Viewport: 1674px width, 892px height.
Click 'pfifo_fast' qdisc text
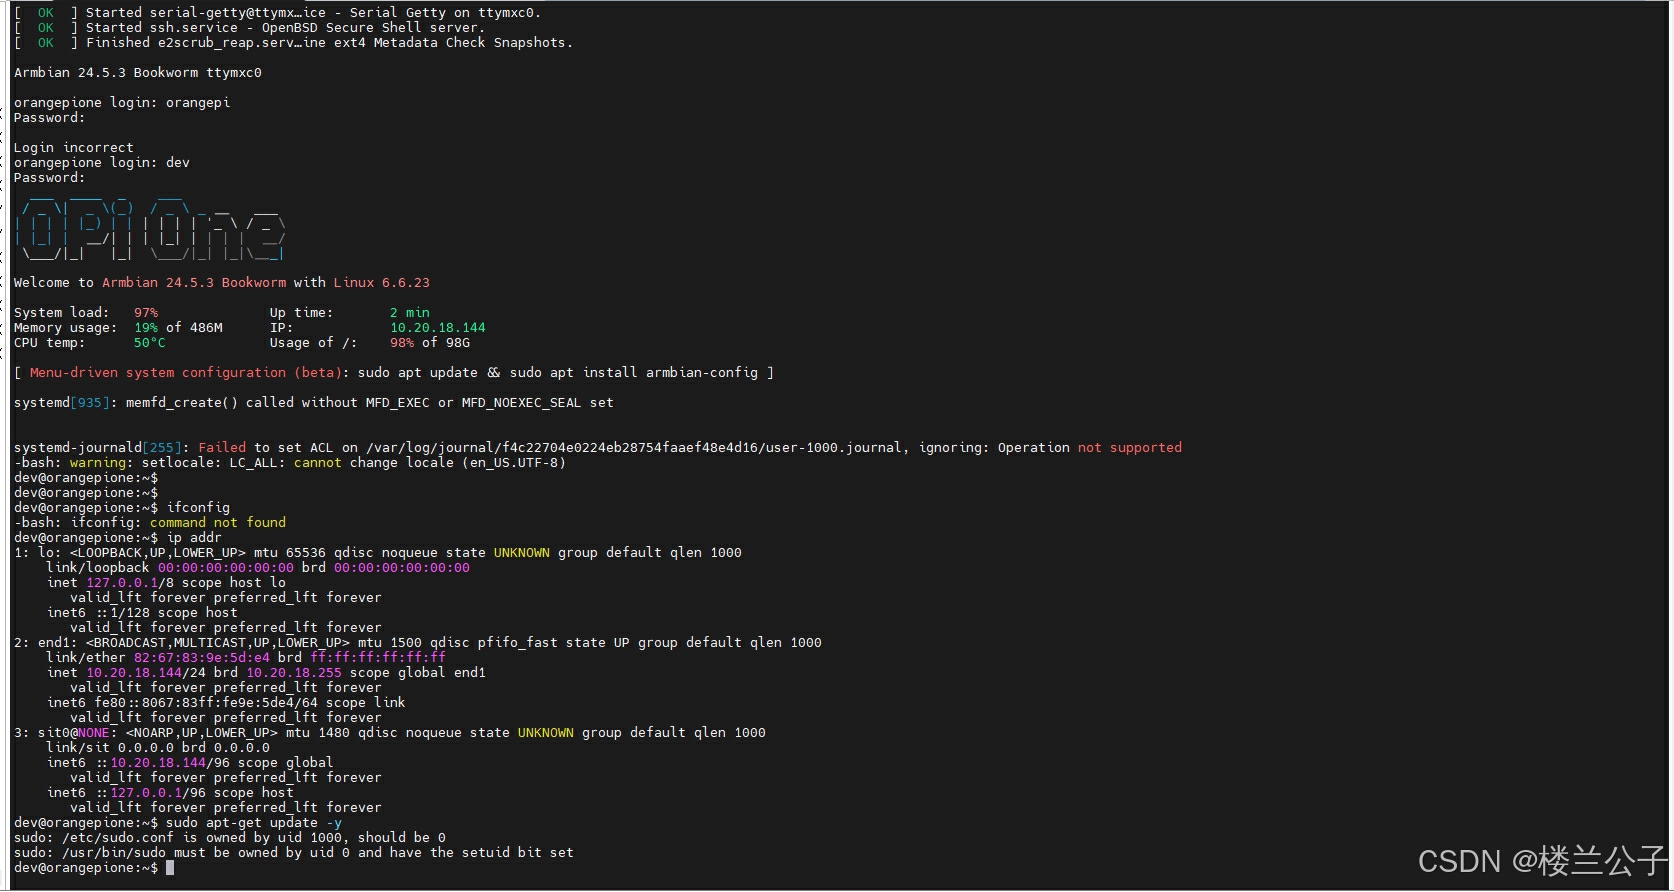click(518, 643)
